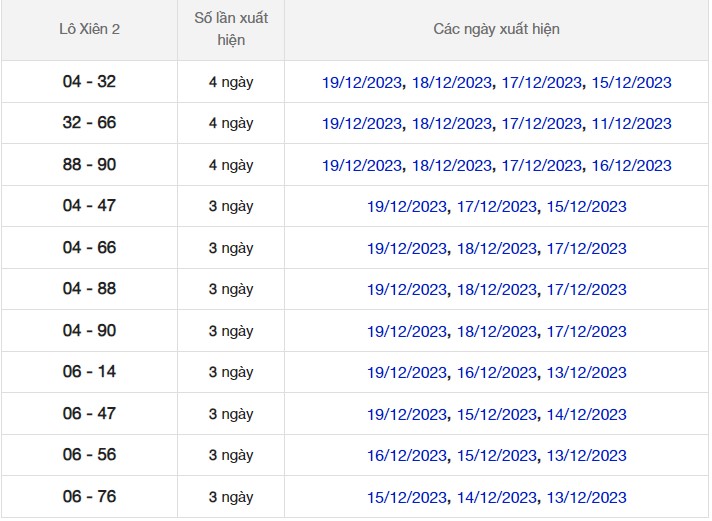Open 16/12/2023 in the 88 - 90 row
This screenshot has width=712, height=521.
[x=631, y=166]
